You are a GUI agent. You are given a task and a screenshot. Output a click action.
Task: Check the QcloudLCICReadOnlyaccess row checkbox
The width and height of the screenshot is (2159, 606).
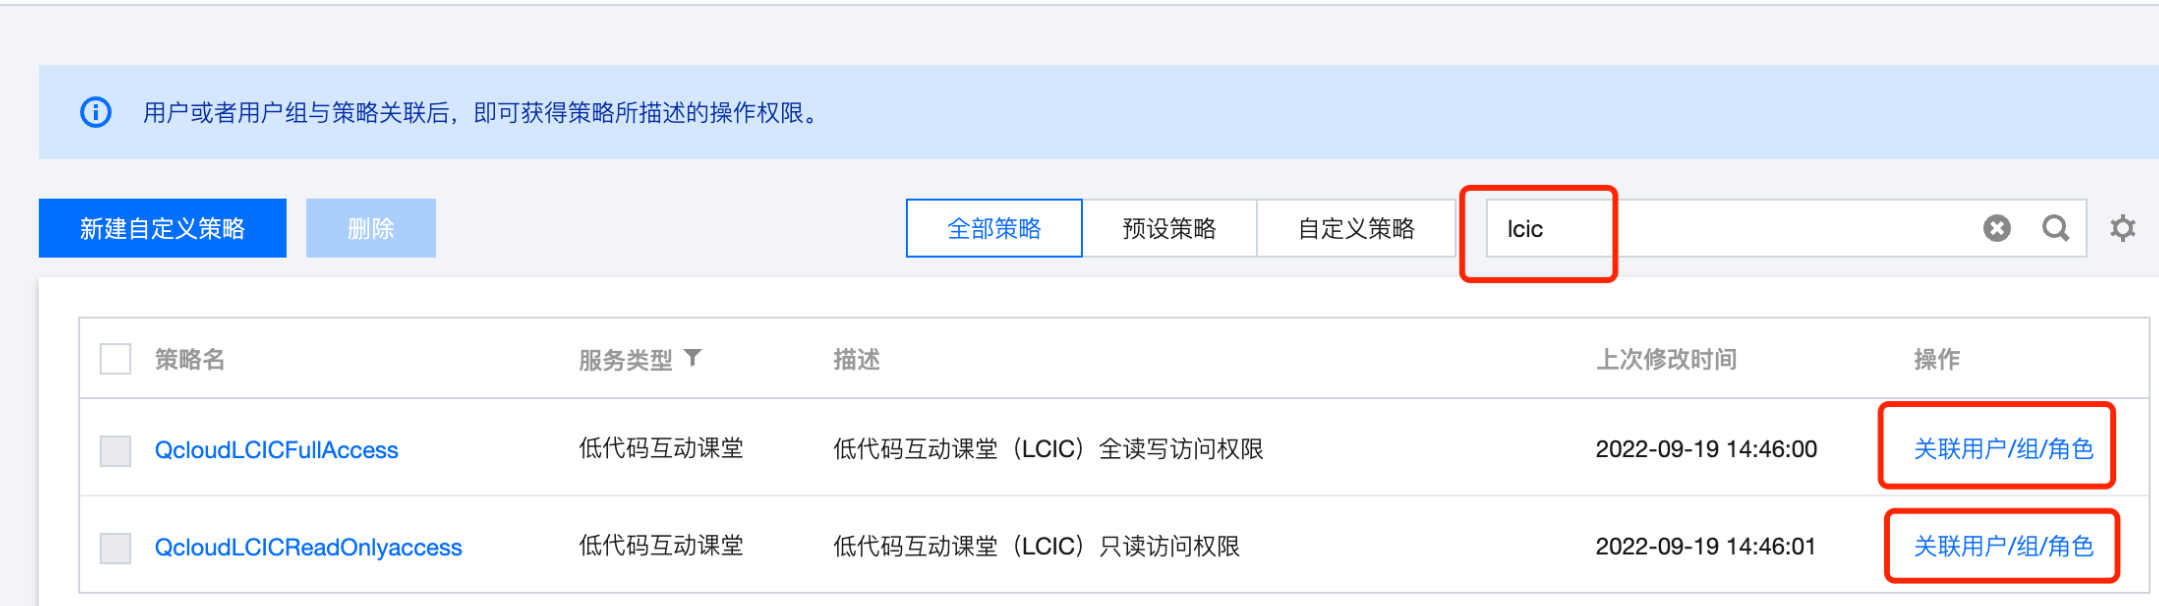click(x=116, y=548)
